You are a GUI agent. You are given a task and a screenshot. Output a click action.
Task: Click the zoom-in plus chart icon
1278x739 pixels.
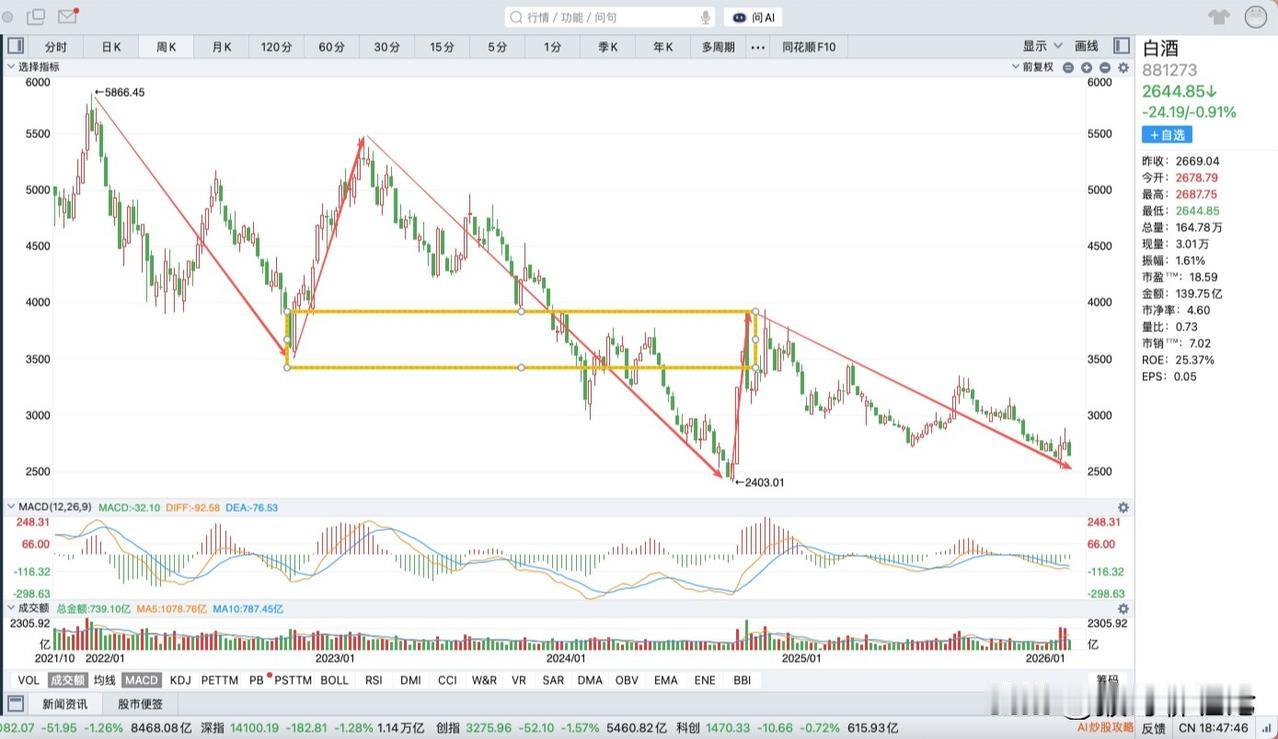pyautogui.click(x=1086, y=68)
